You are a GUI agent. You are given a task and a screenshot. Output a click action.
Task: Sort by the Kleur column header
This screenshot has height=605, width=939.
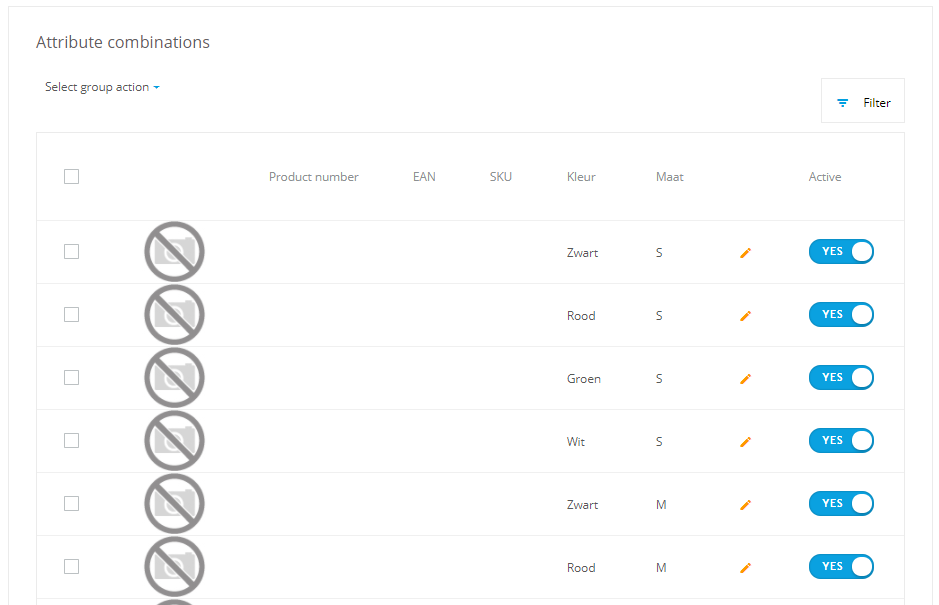click(581, 177)
